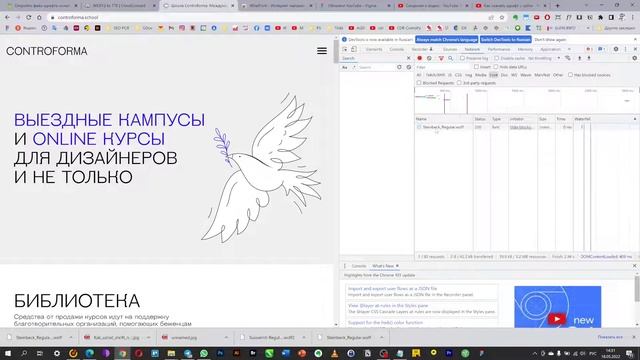This screenshot has height=360, width=640.
Task: Select the Font resource type filter
Action: pyautogui.click(x=493, y=75)
